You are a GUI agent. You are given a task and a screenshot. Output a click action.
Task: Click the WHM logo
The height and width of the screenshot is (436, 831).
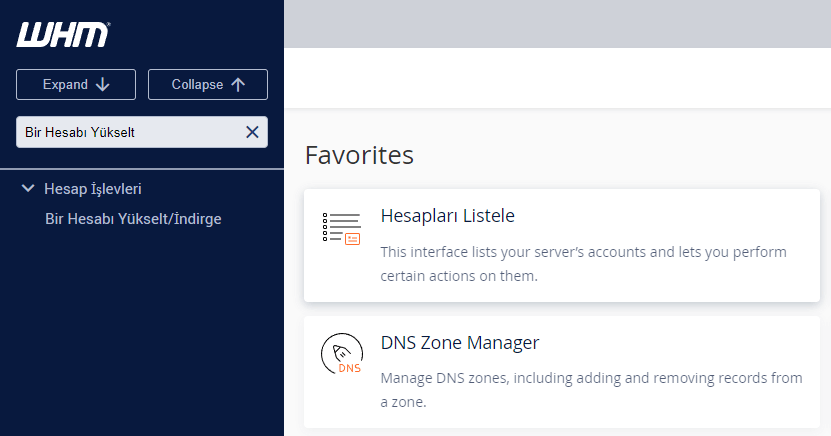63,35
